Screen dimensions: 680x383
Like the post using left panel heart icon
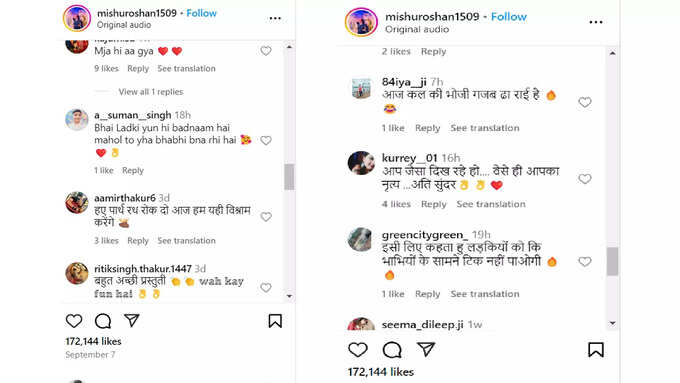[74, 321]
